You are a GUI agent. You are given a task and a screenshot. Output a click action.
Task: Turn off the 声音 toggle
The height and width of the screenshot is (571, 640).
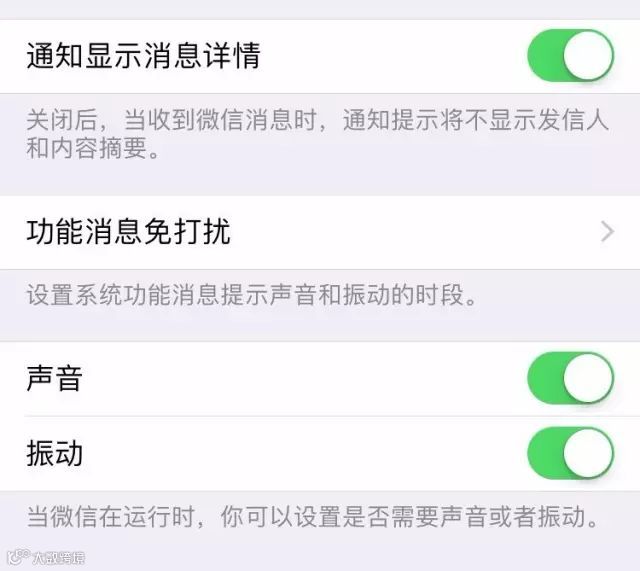[x=570, y=378]
